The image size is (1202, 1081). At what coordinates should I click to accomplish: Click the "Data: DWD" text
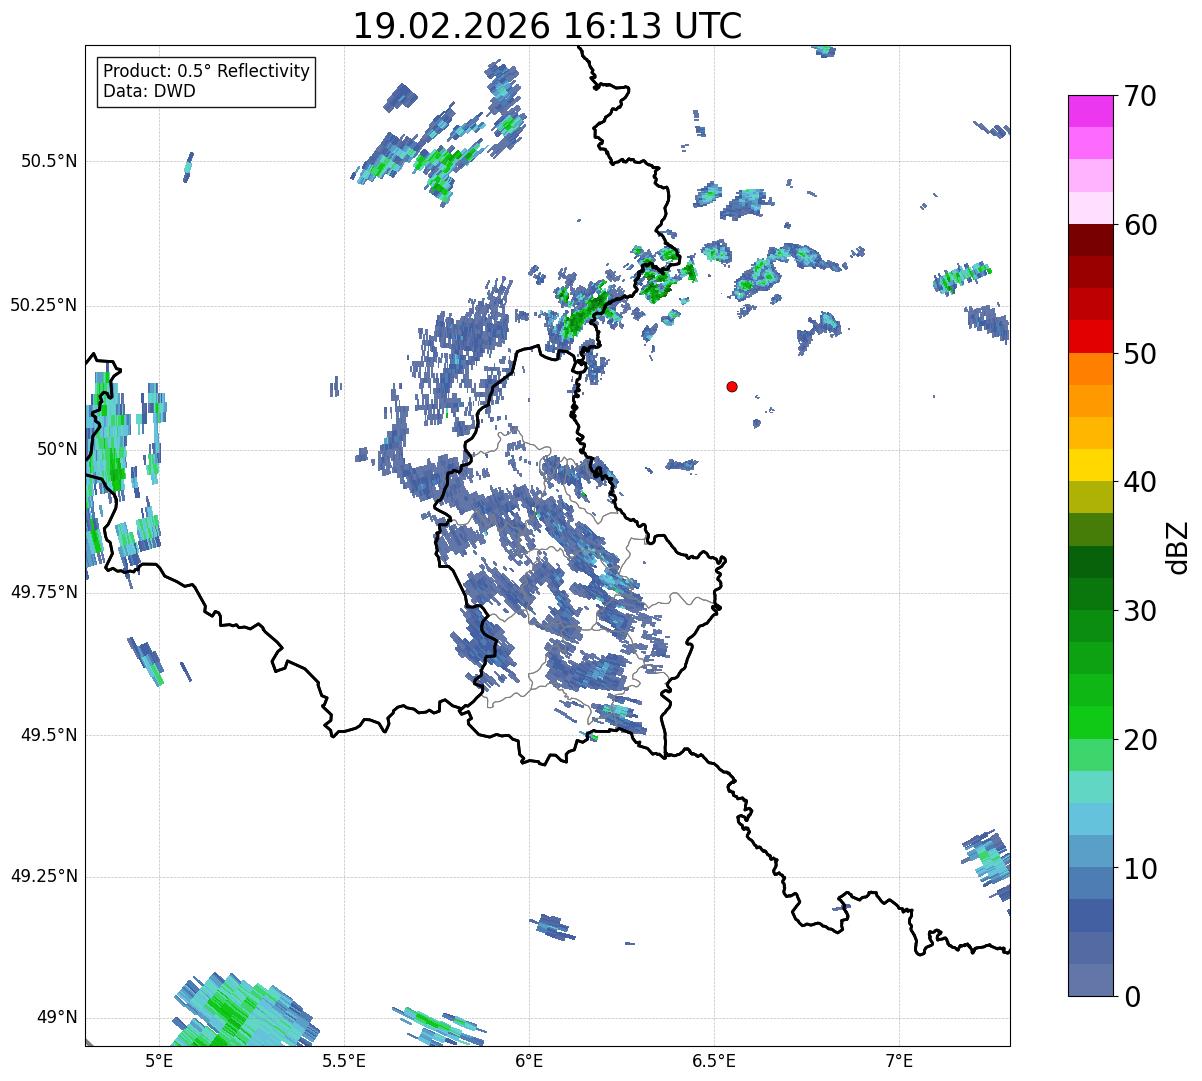(149, 92)
